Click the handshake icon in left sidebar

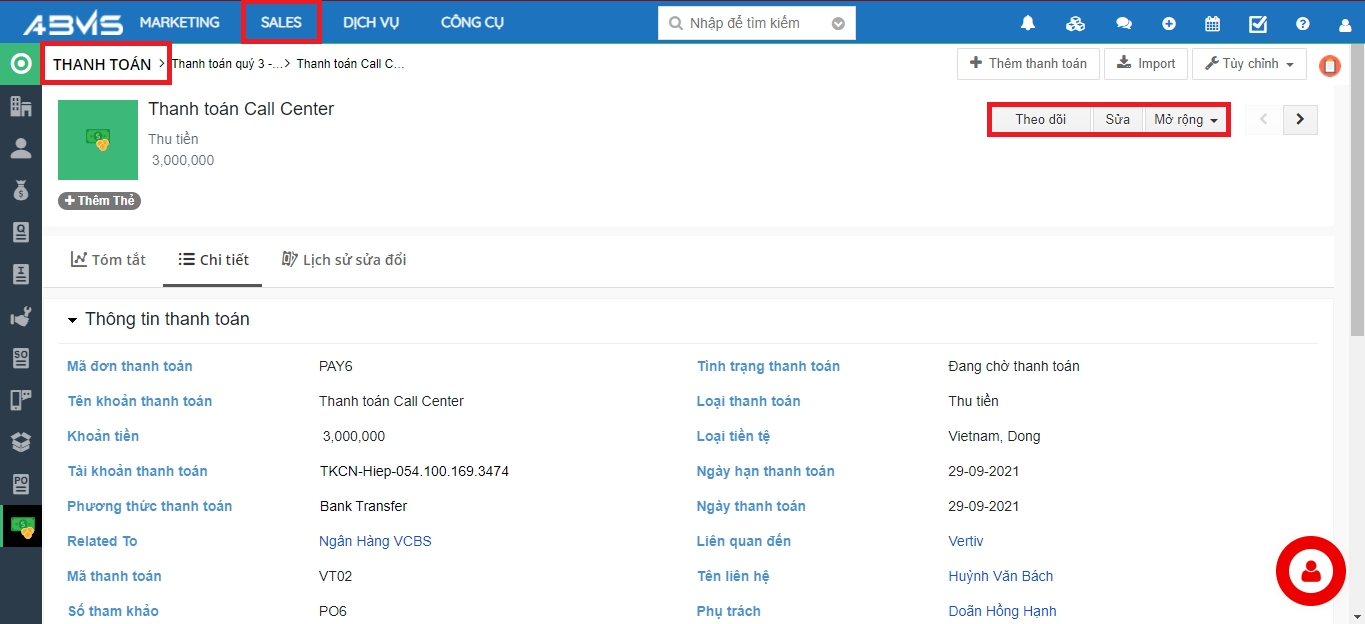tap(20, 317)
